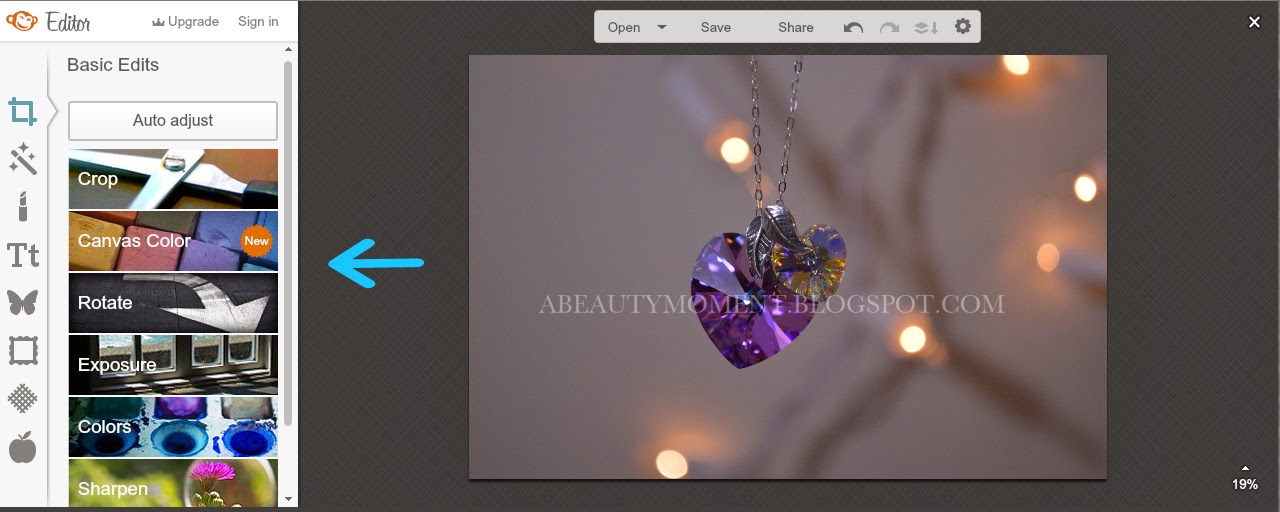The width and height of the screenshot is (1280, 512).
Task: Select the Sharpen edit option
Action: coord(173,483)
